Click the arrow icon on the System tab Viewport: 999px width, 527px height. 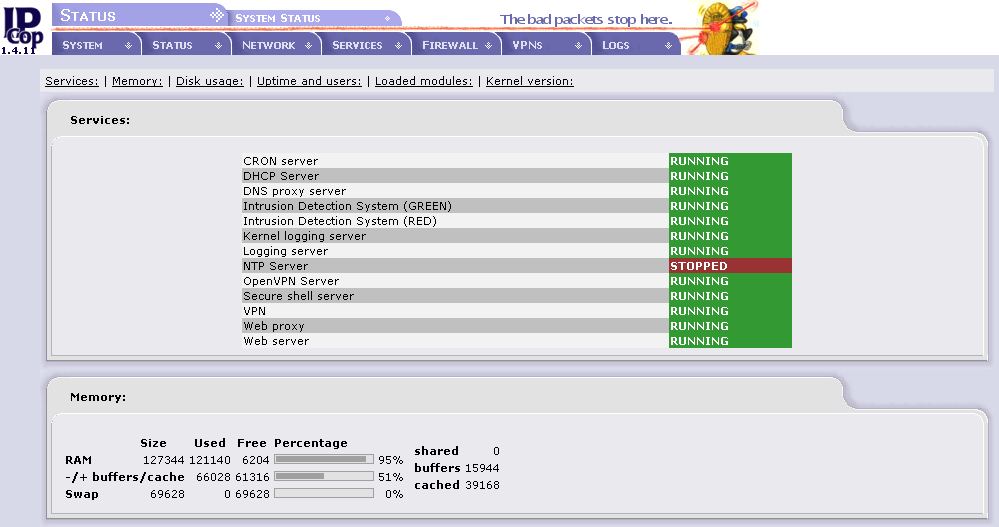[126, 45]
